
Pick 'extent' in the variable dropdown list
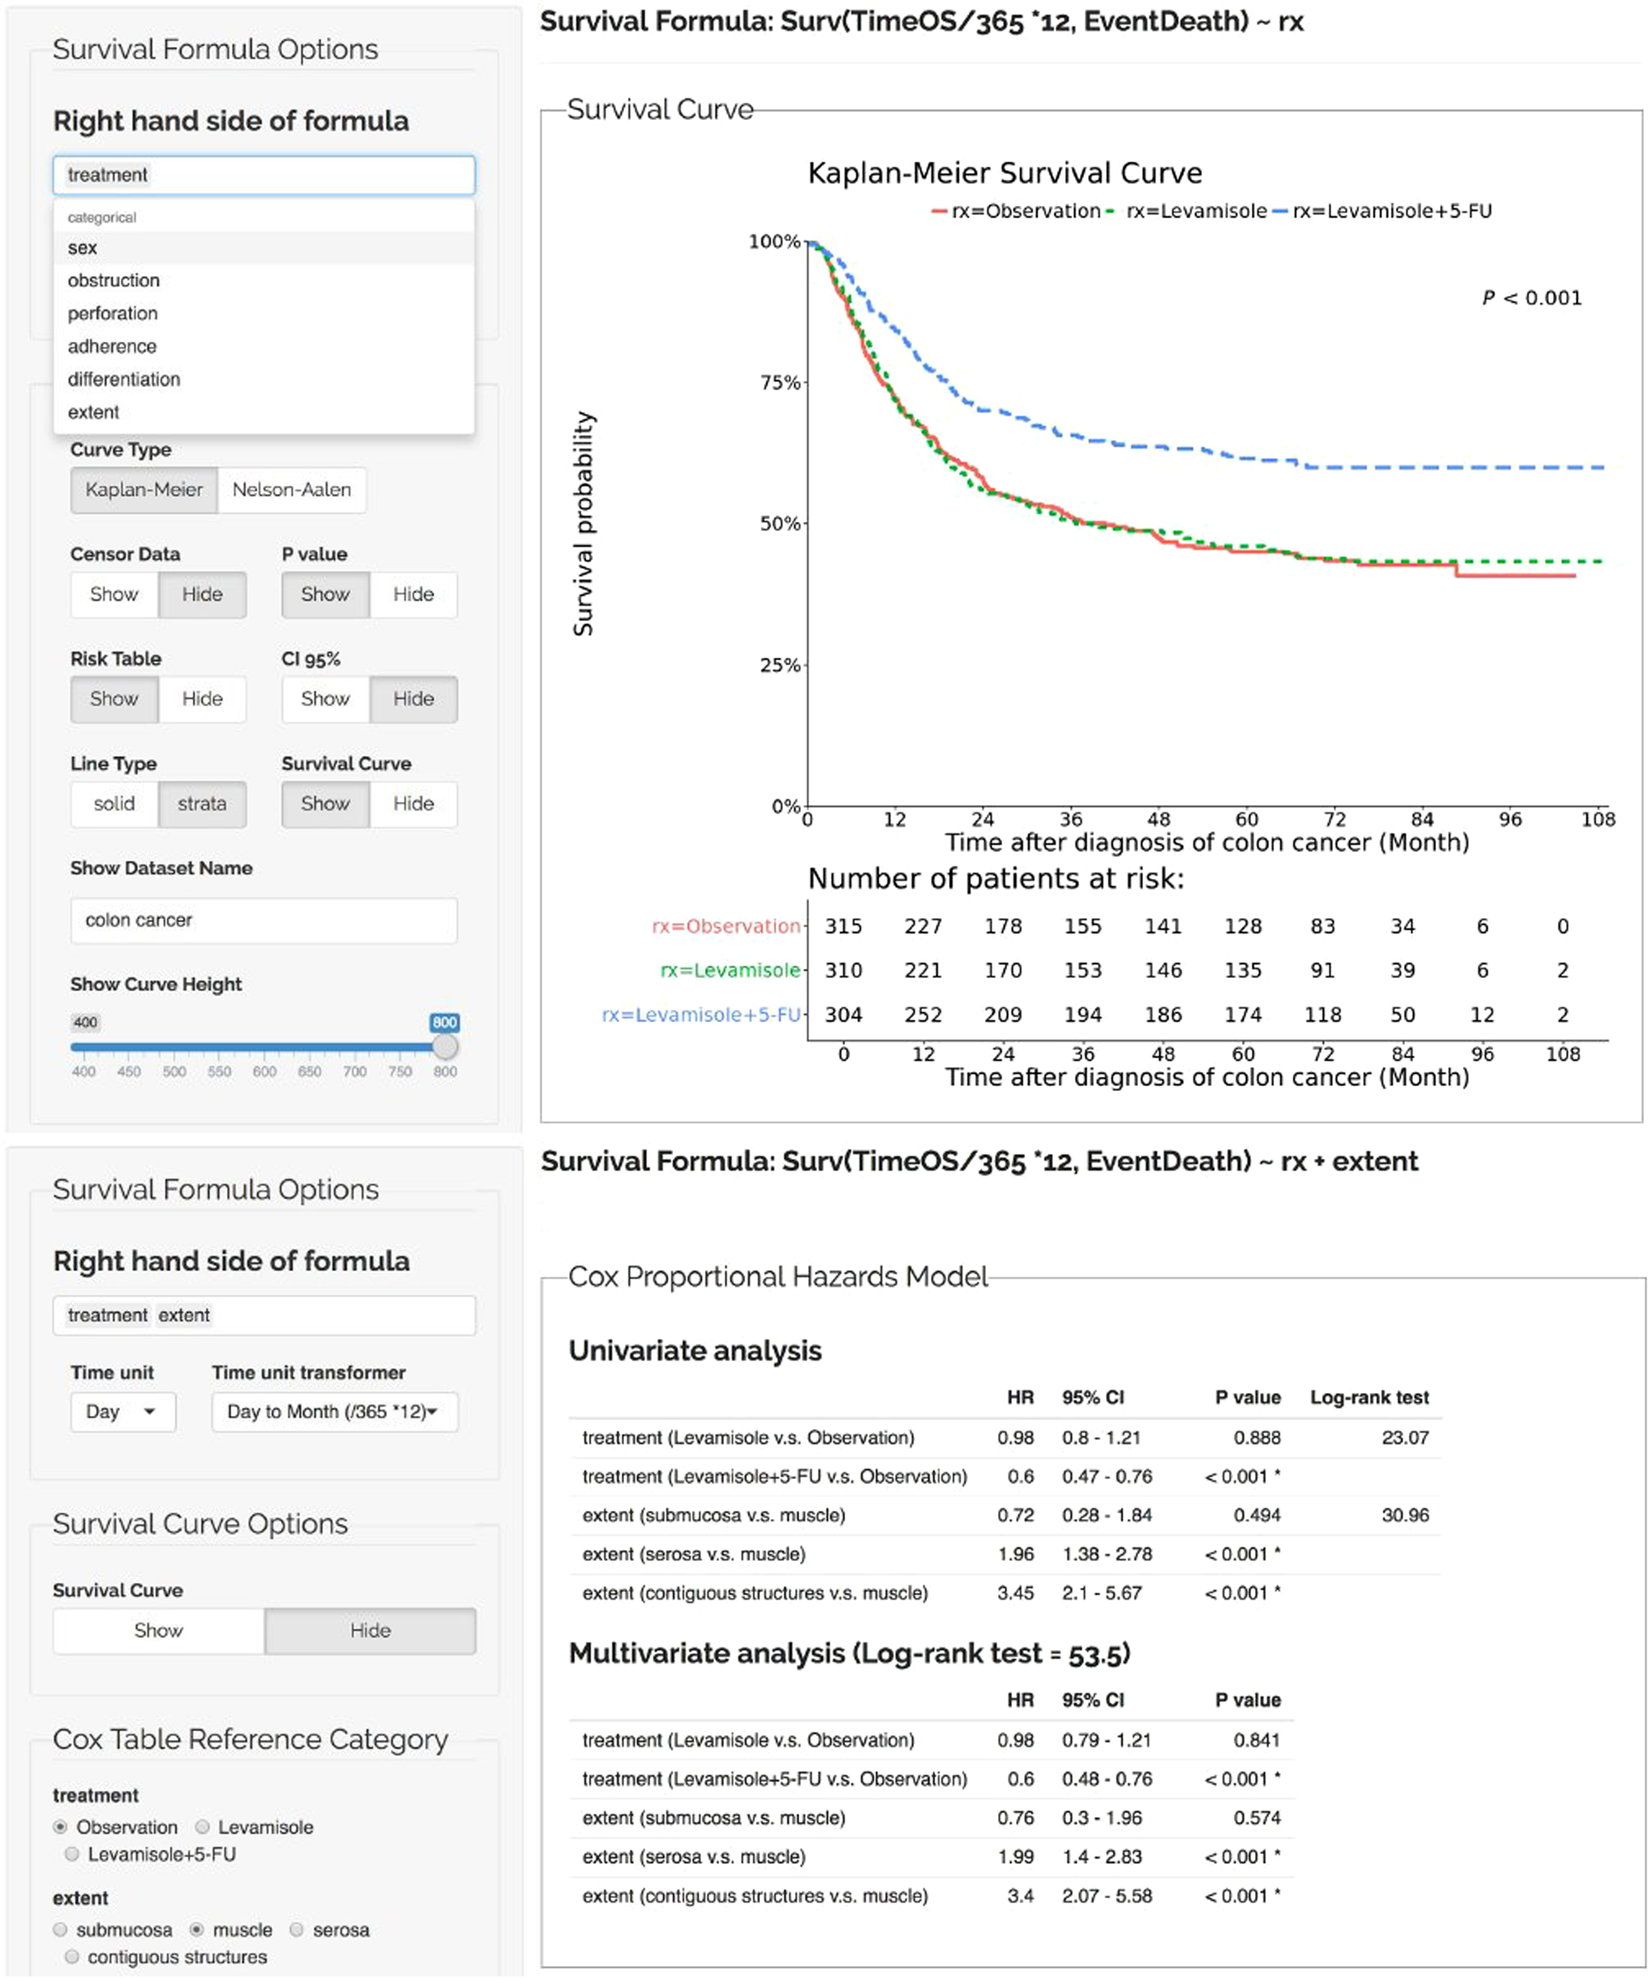(x=94, y=413)
